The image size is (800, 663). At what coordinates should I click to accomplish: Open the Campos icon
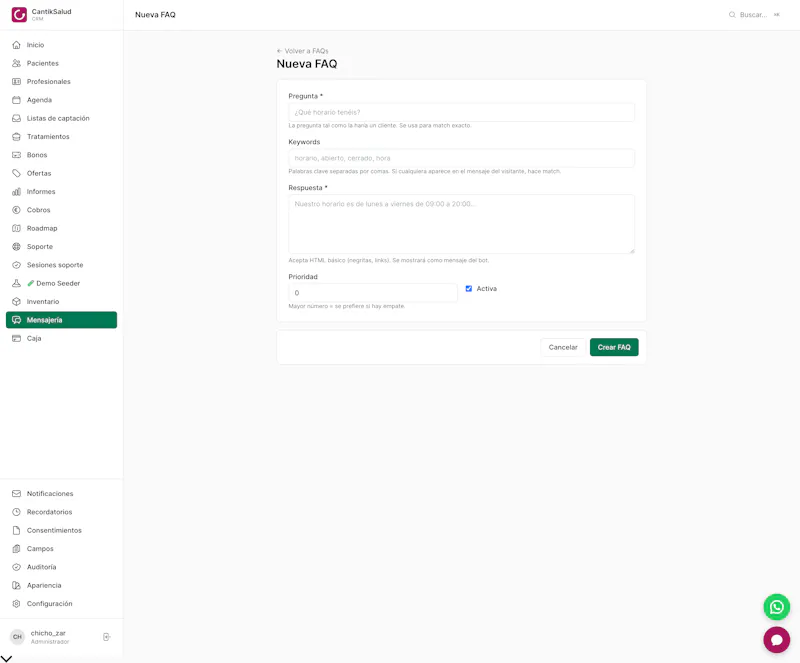point(16,549)
